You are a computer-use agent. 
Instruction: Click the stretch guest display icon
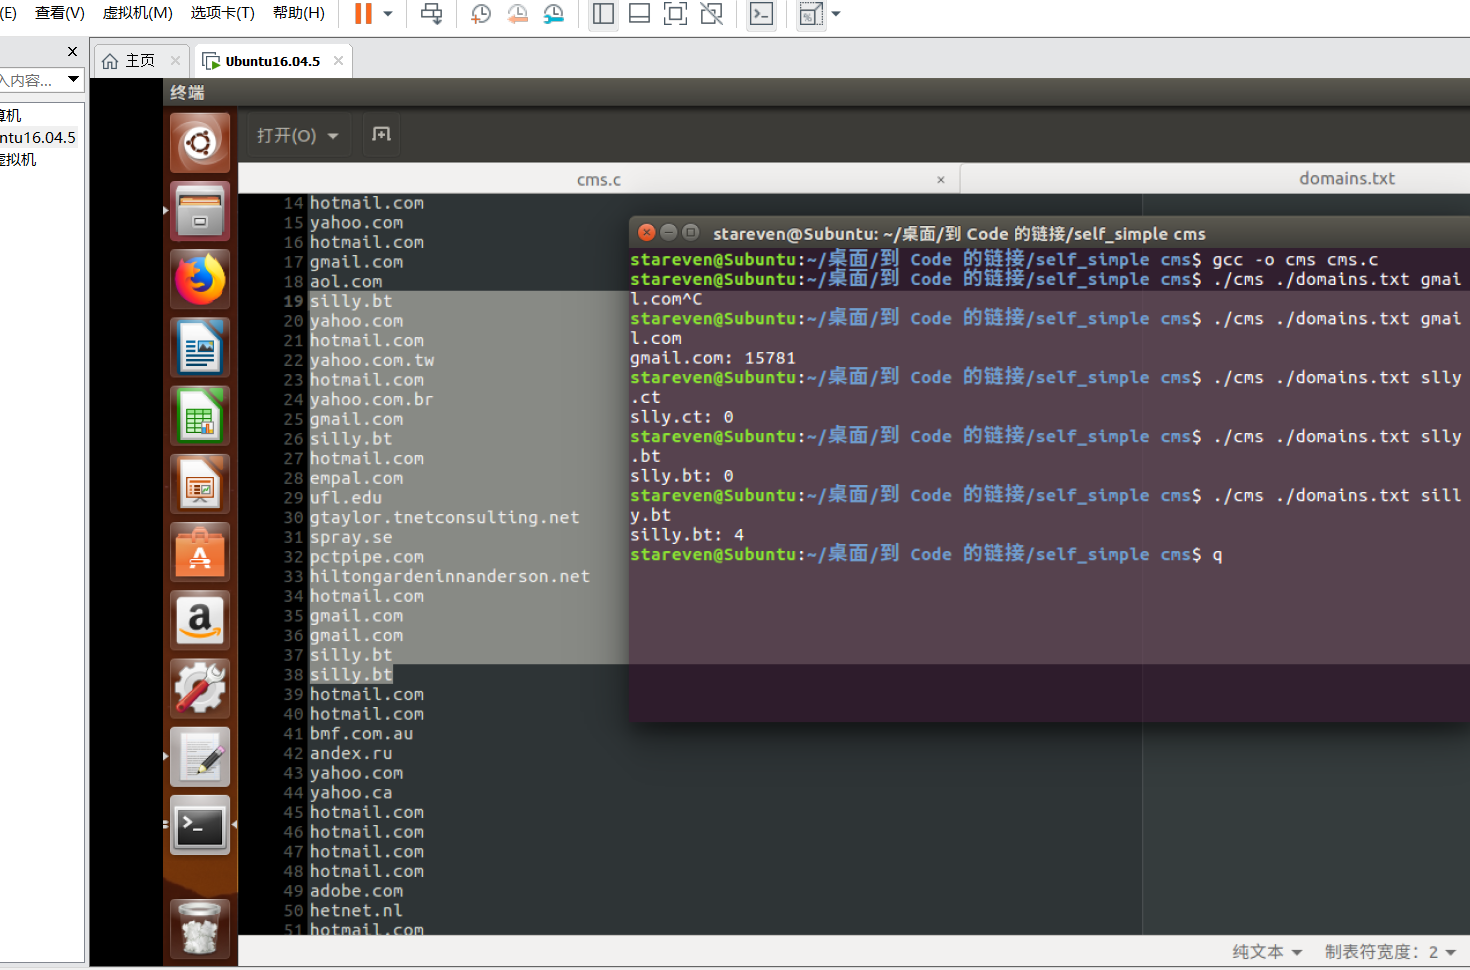coord(811,14)
